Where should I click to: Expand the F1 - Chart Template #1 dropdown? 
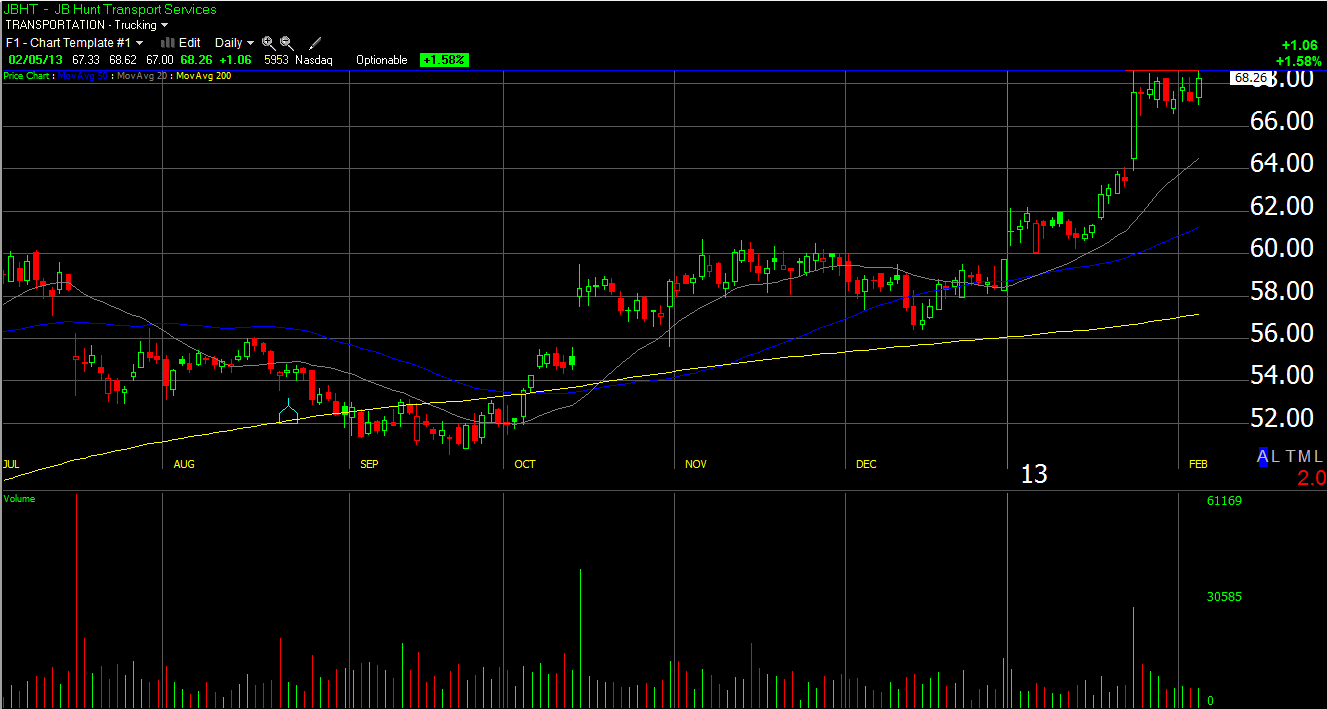tap(74, 43)
